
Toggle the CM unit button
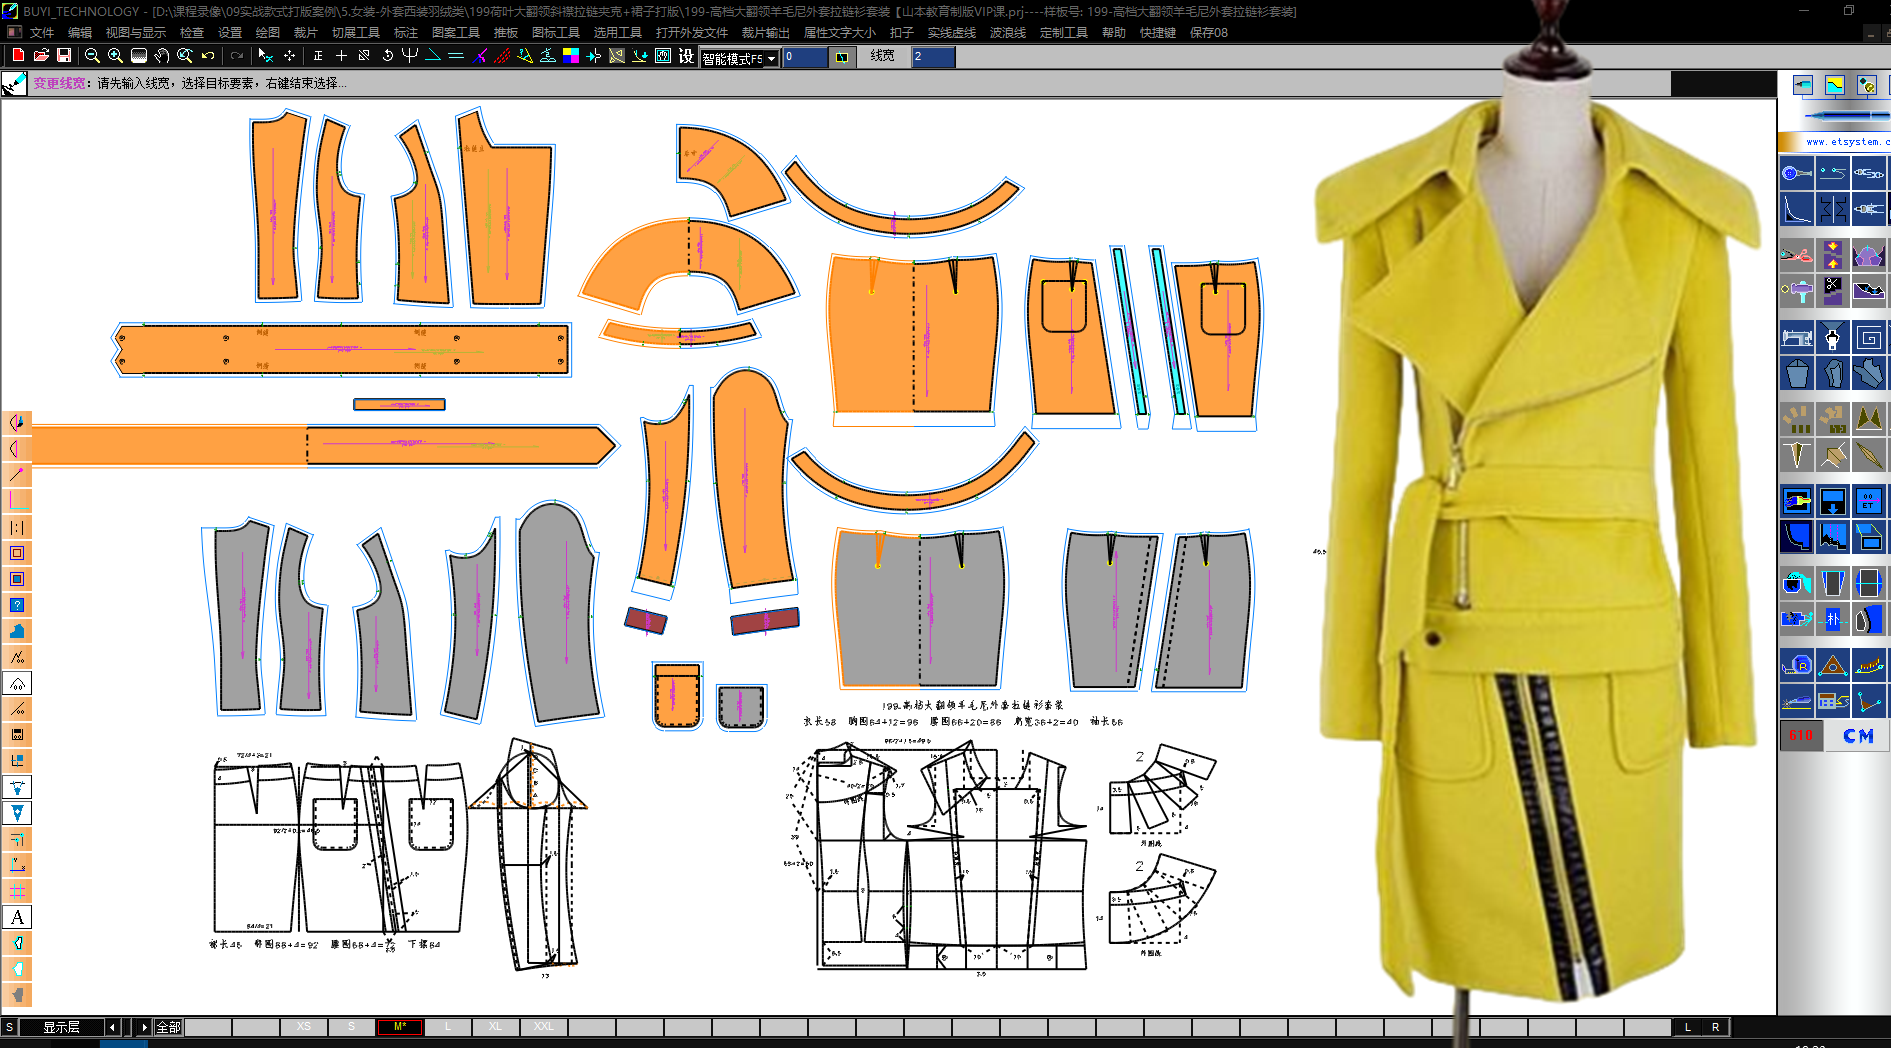coord(1858,736)
